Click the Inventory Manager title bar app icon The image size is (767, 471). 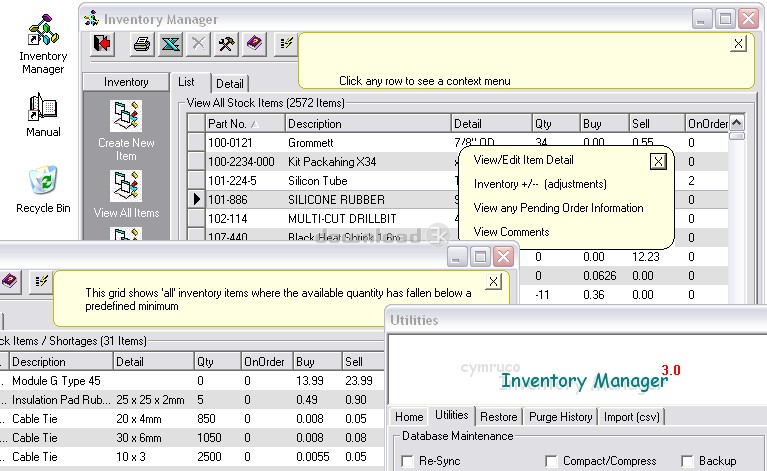pyautogui.click(x=91, y=19)
